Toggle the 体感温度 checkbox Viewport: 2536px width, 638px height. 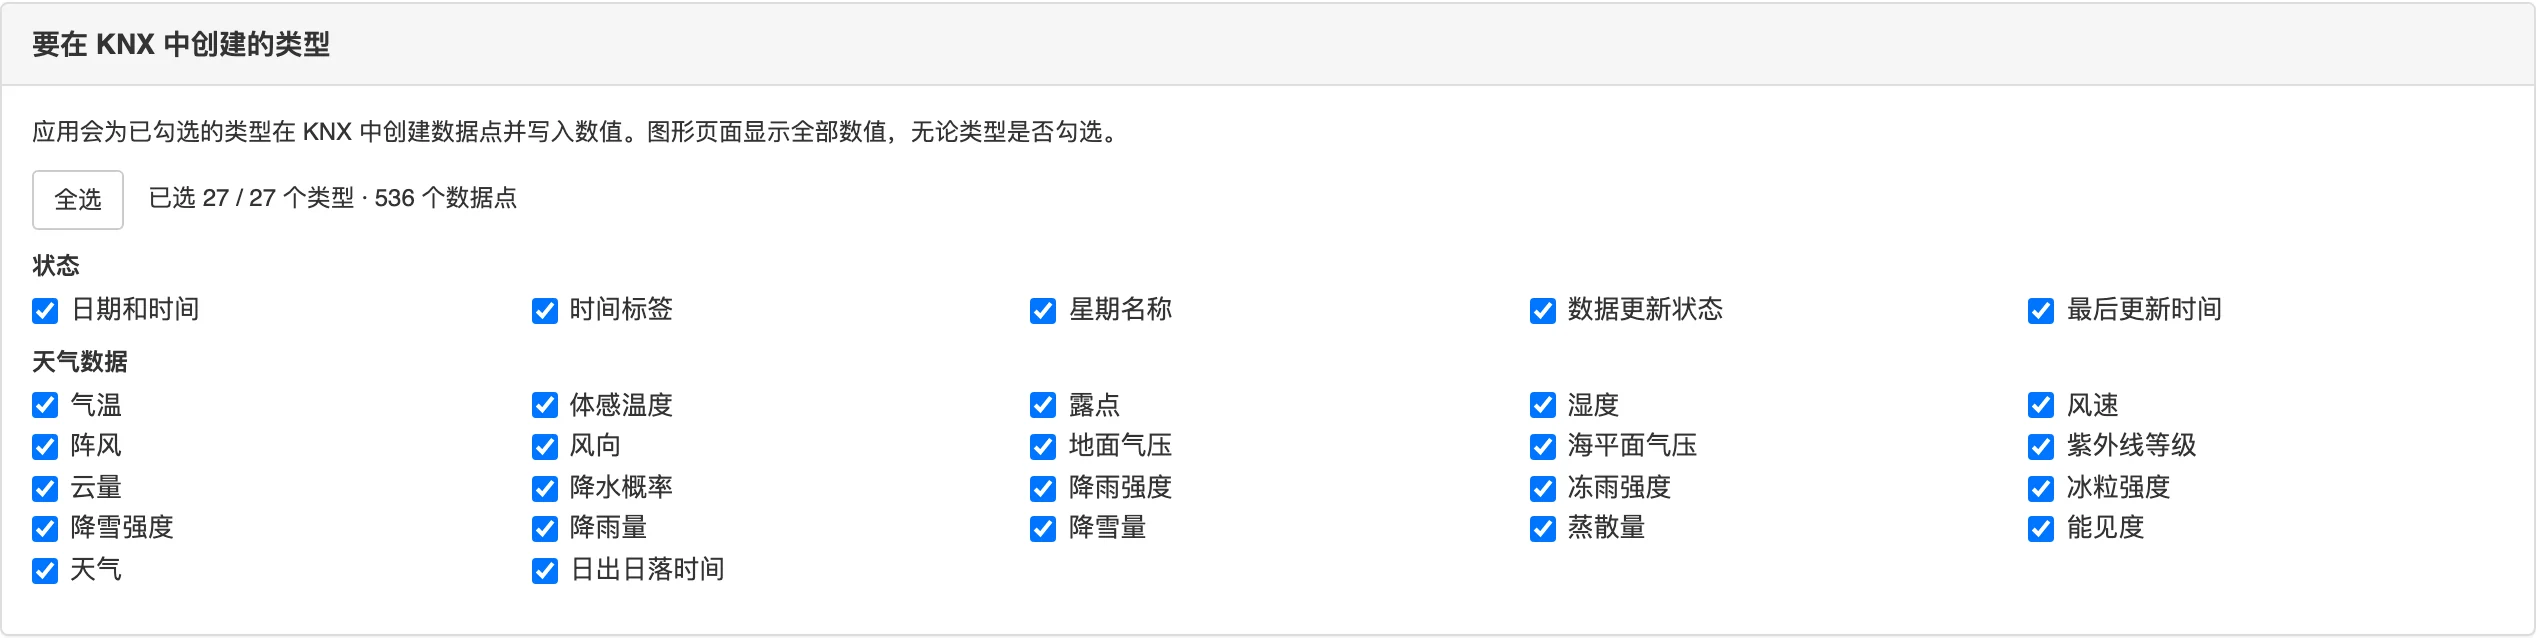[544, 405]
